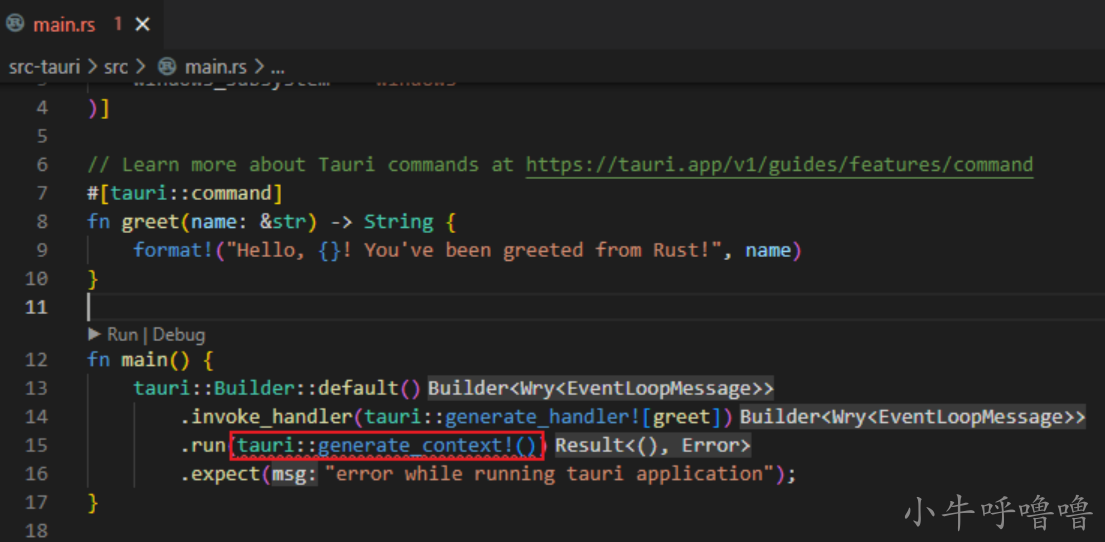The height and width of the screenshot is (542, 1105).
Task: Click the name: &str parameter on line 8
Action: pos(247,222)
